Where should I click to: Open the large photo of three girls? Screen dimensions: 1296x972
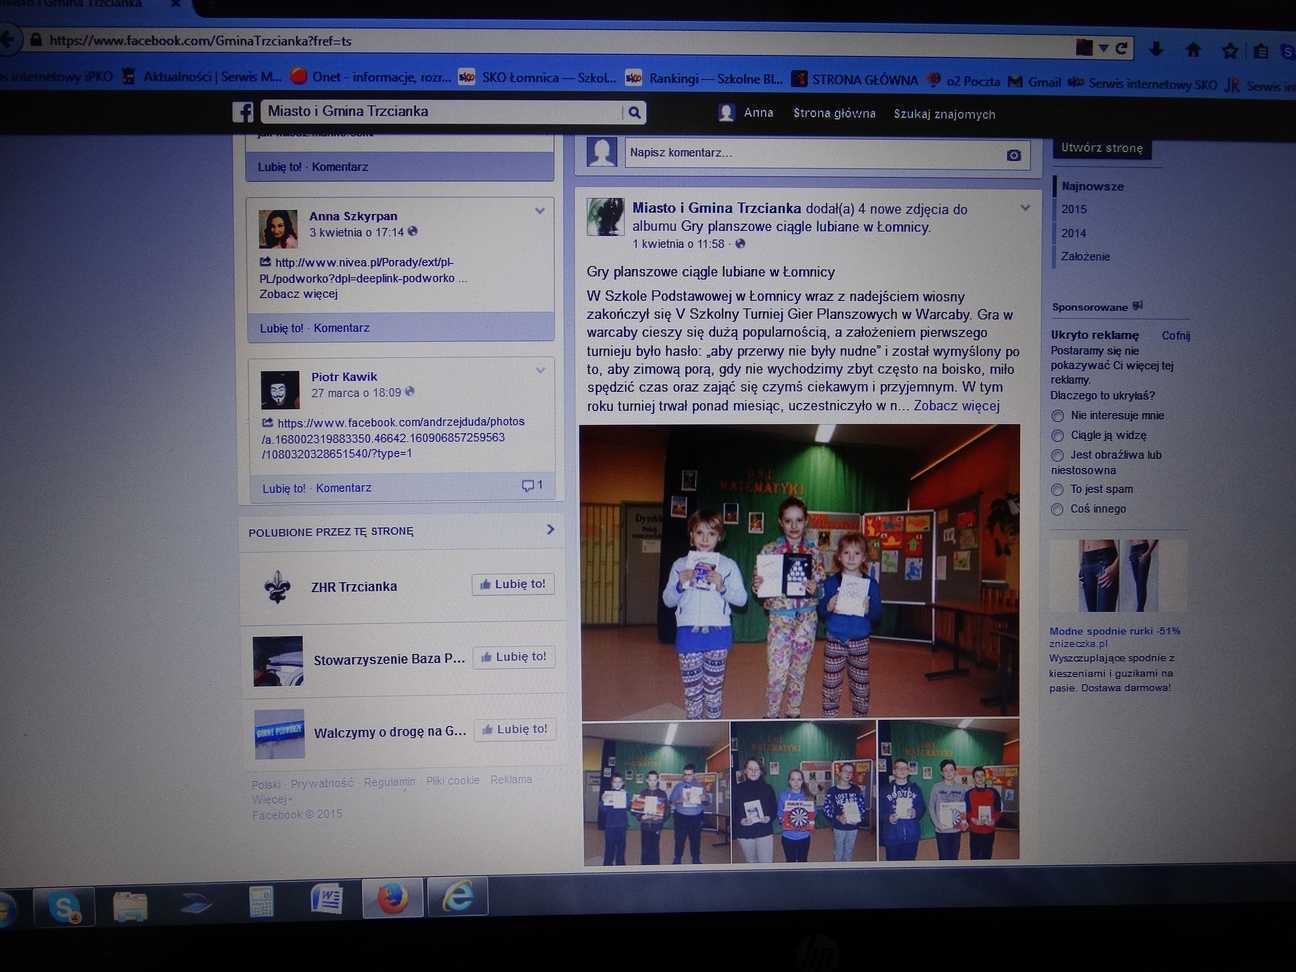pos(800,570)
